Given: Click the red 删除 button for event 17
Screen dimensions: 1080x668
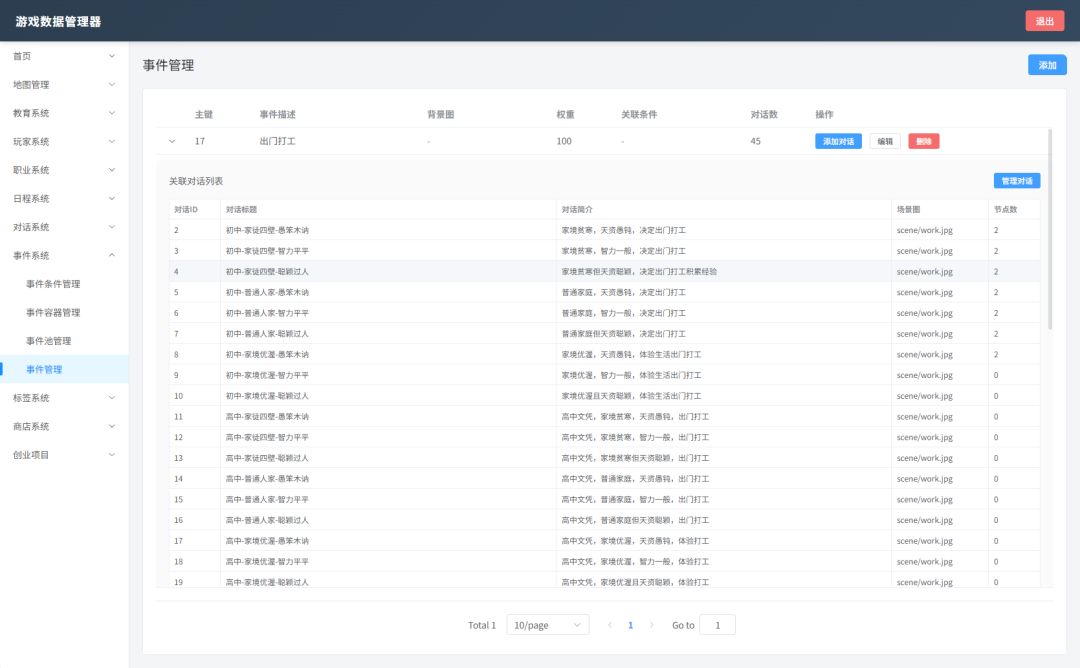Looking at the screenshot, I should pyautogui.click(x=924, y=141).
